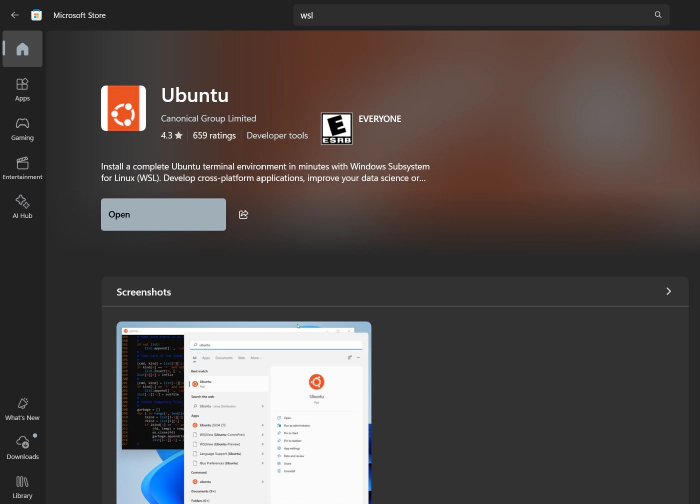Open the Developer tools category link
The width and height of the screenshot is (700, 504).
277,135
